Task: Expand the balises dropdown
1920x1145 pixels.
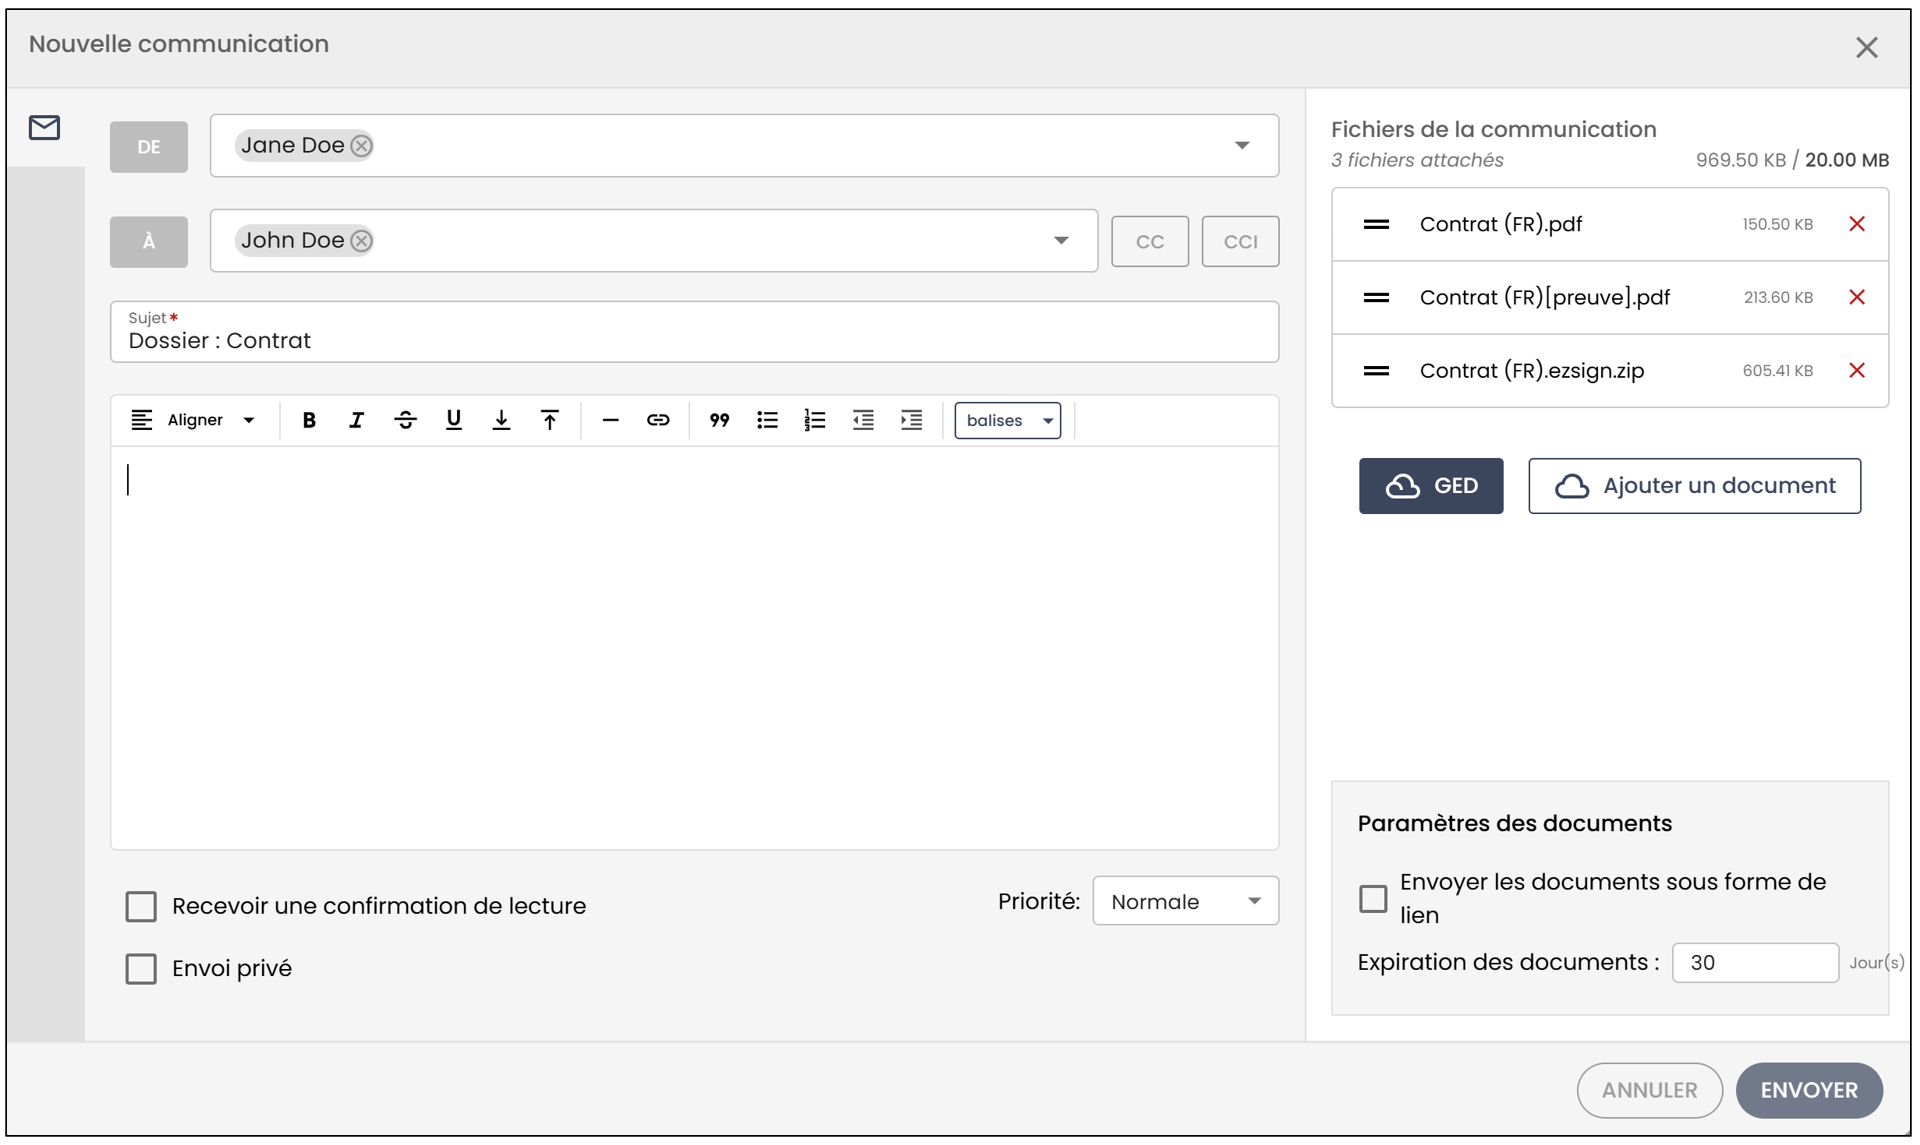Action: click(1007, 420)
